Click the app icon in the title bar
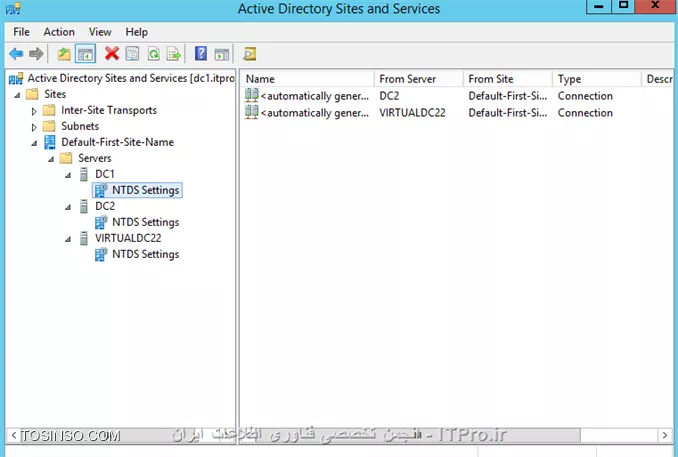678x457 pixels. 13,8
